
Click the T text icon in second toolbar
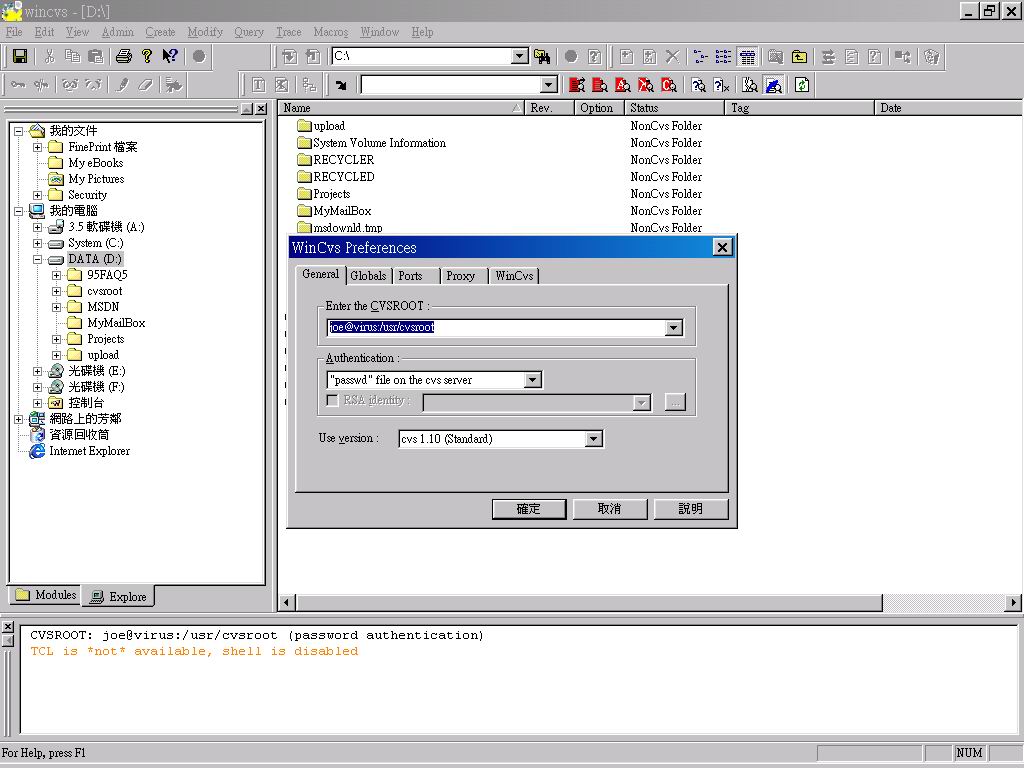coord(259,85)
